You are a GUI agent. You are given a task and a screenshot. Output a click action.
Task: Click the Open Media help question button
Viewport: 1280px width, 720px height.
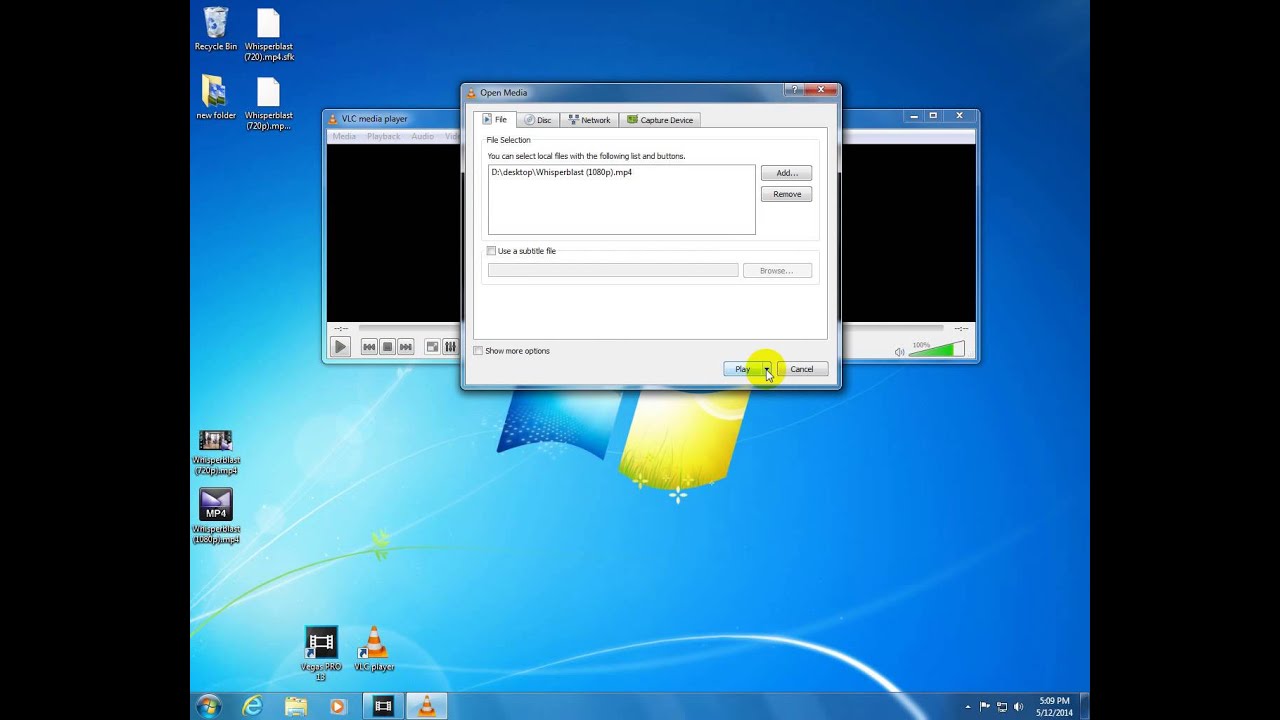tap(794, 90)
